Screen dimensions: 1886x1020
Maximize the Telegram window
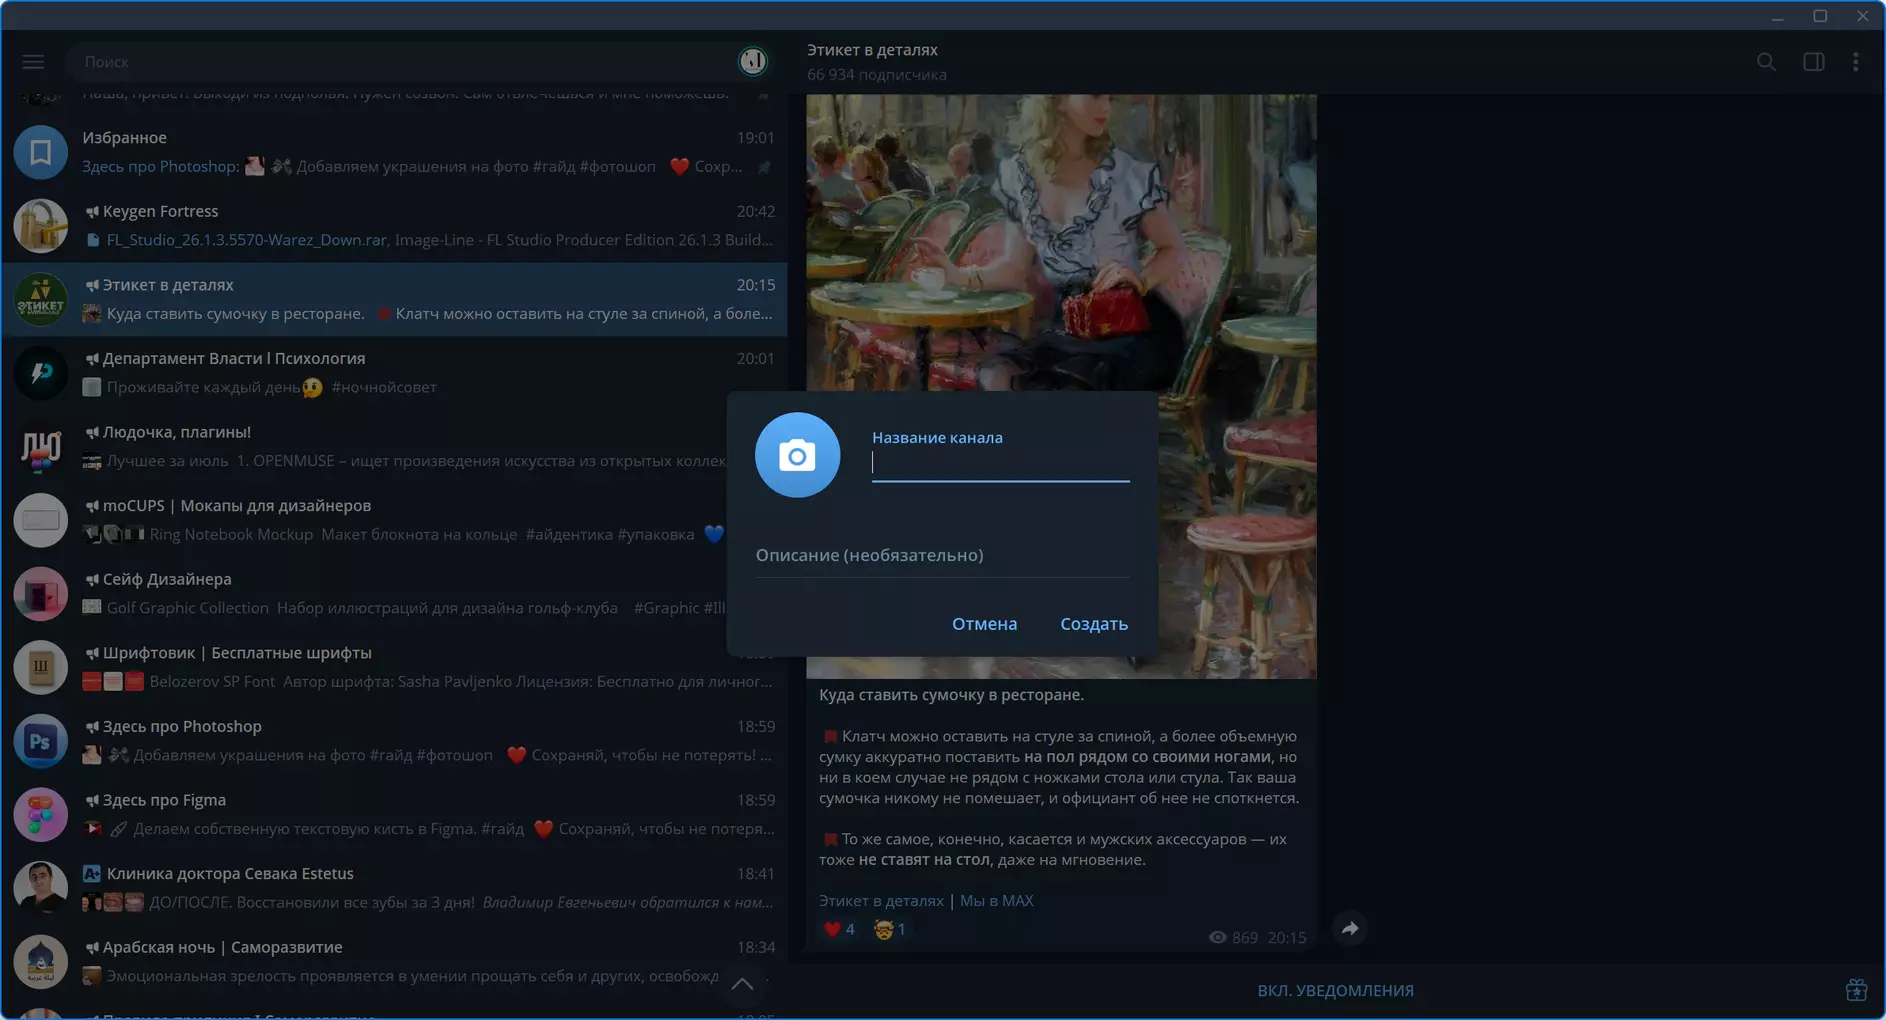[x=1820, y=16]
